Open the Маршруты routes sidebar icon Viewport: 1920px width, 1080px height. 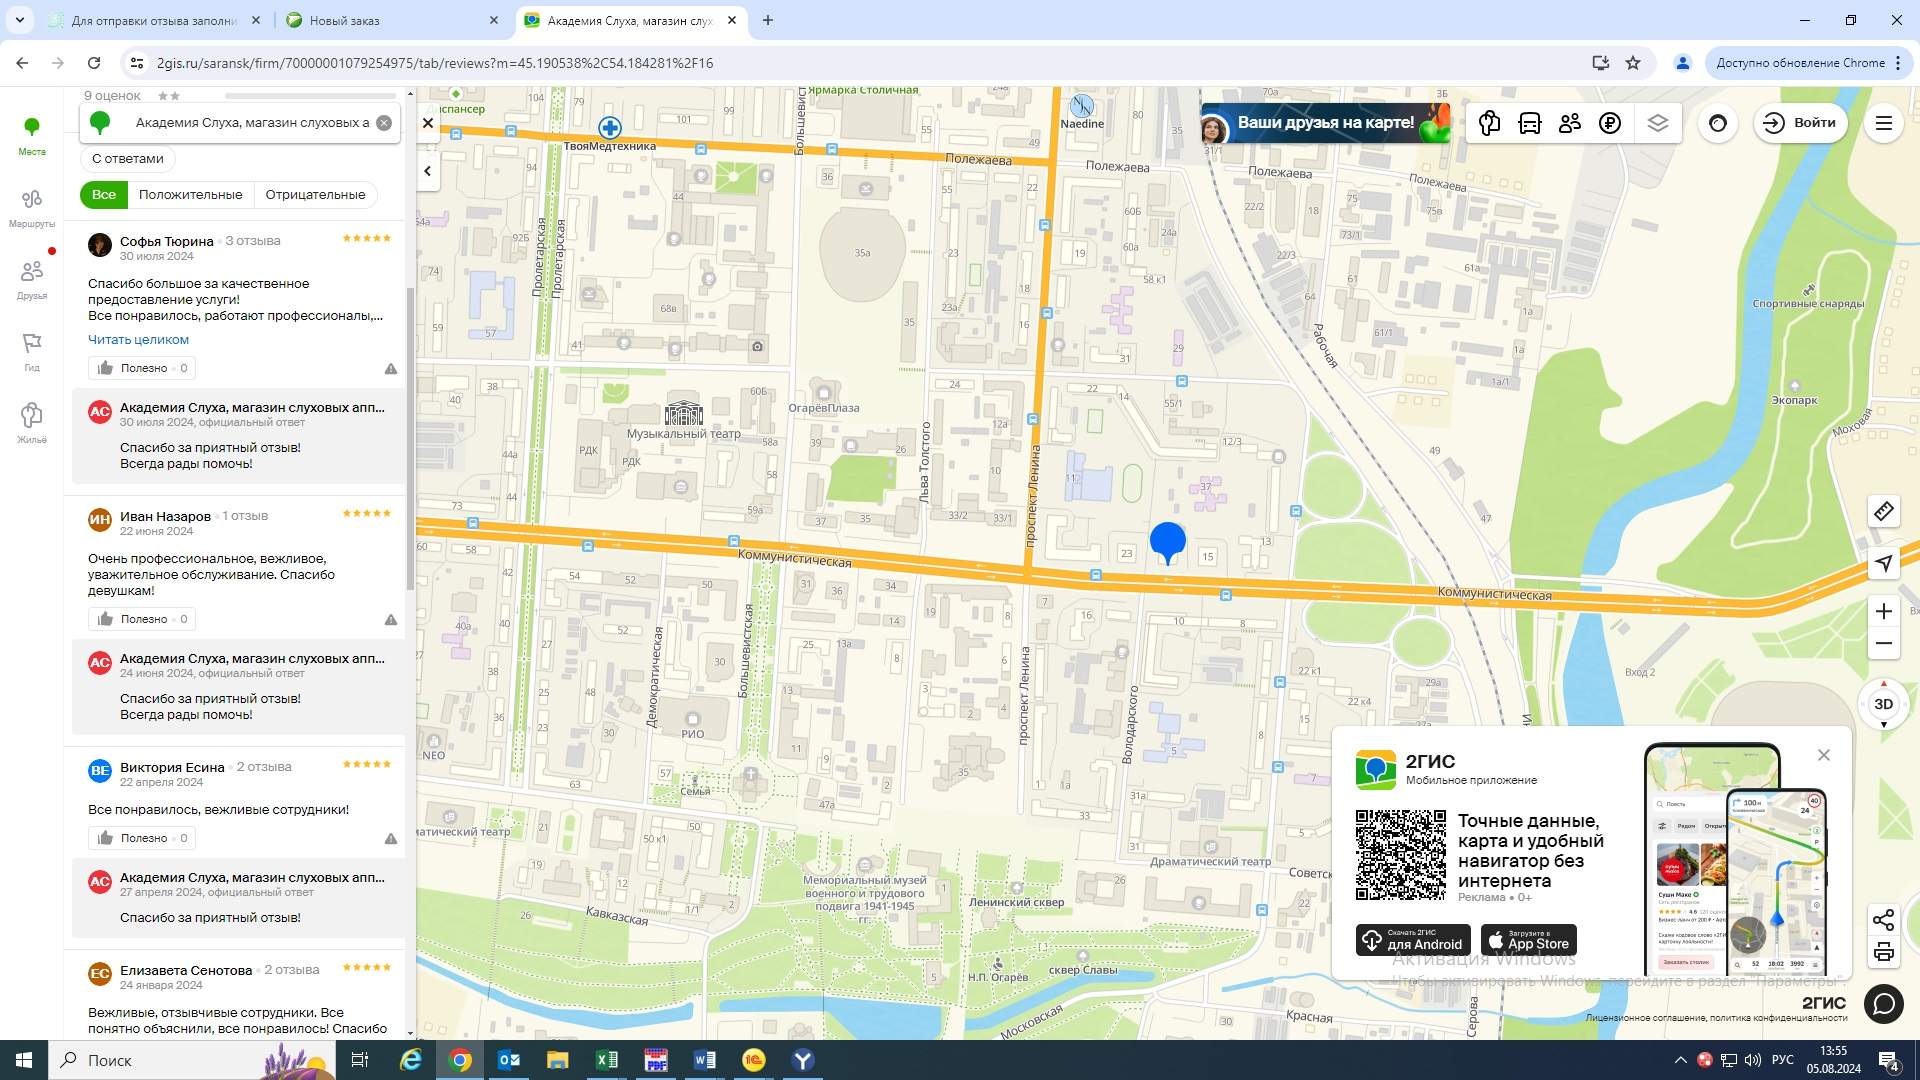[32, 207]
